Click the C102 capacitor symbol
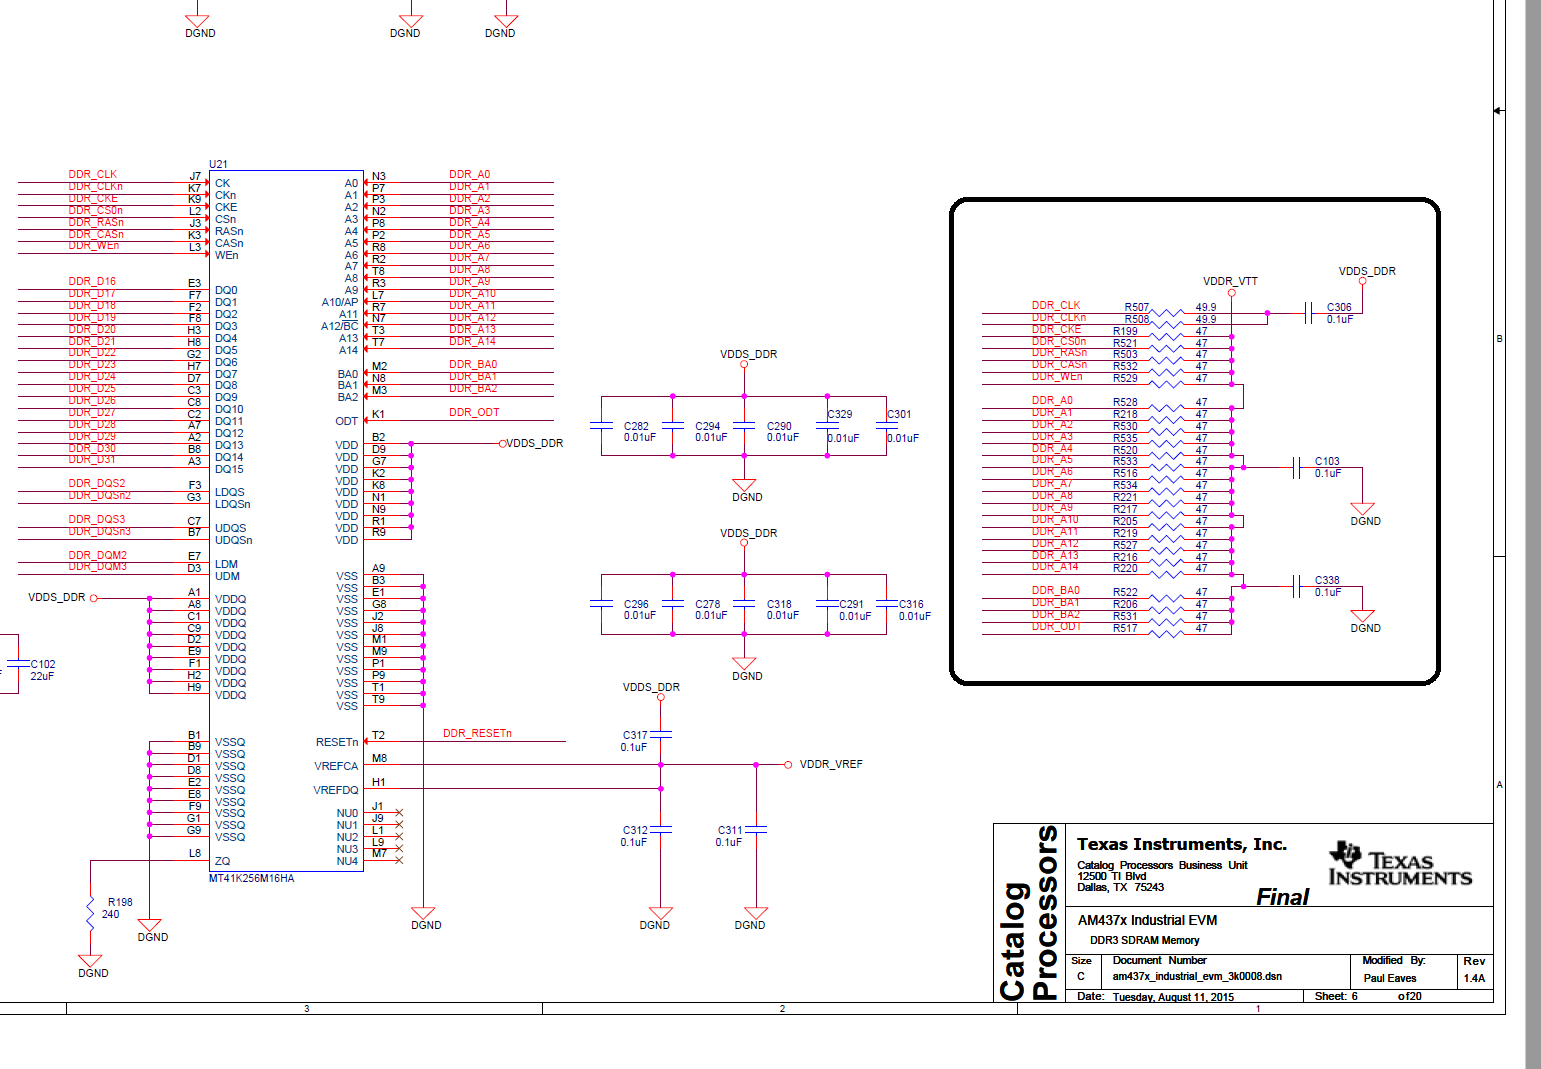The width and height of the screenshot is (1541, 1069). (x=17, y=663)
